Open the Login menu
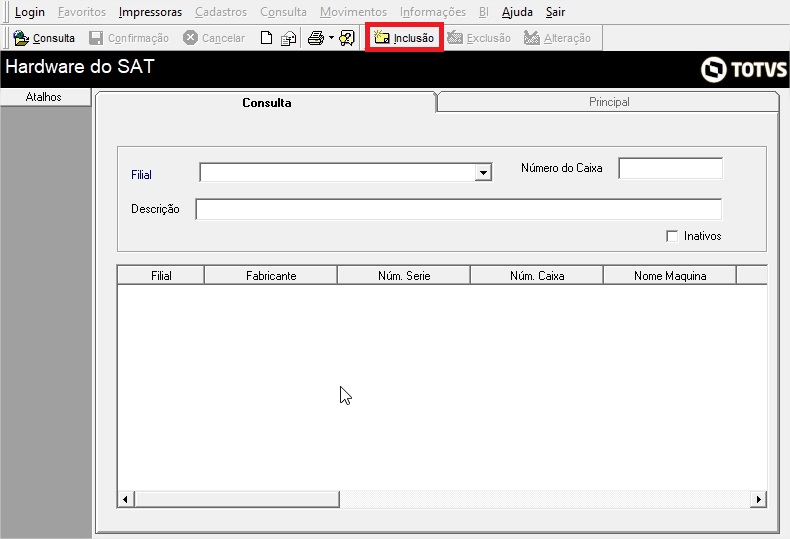Viewport: 790px width, 539px height. pyautogui.click(x=30, y=12)
